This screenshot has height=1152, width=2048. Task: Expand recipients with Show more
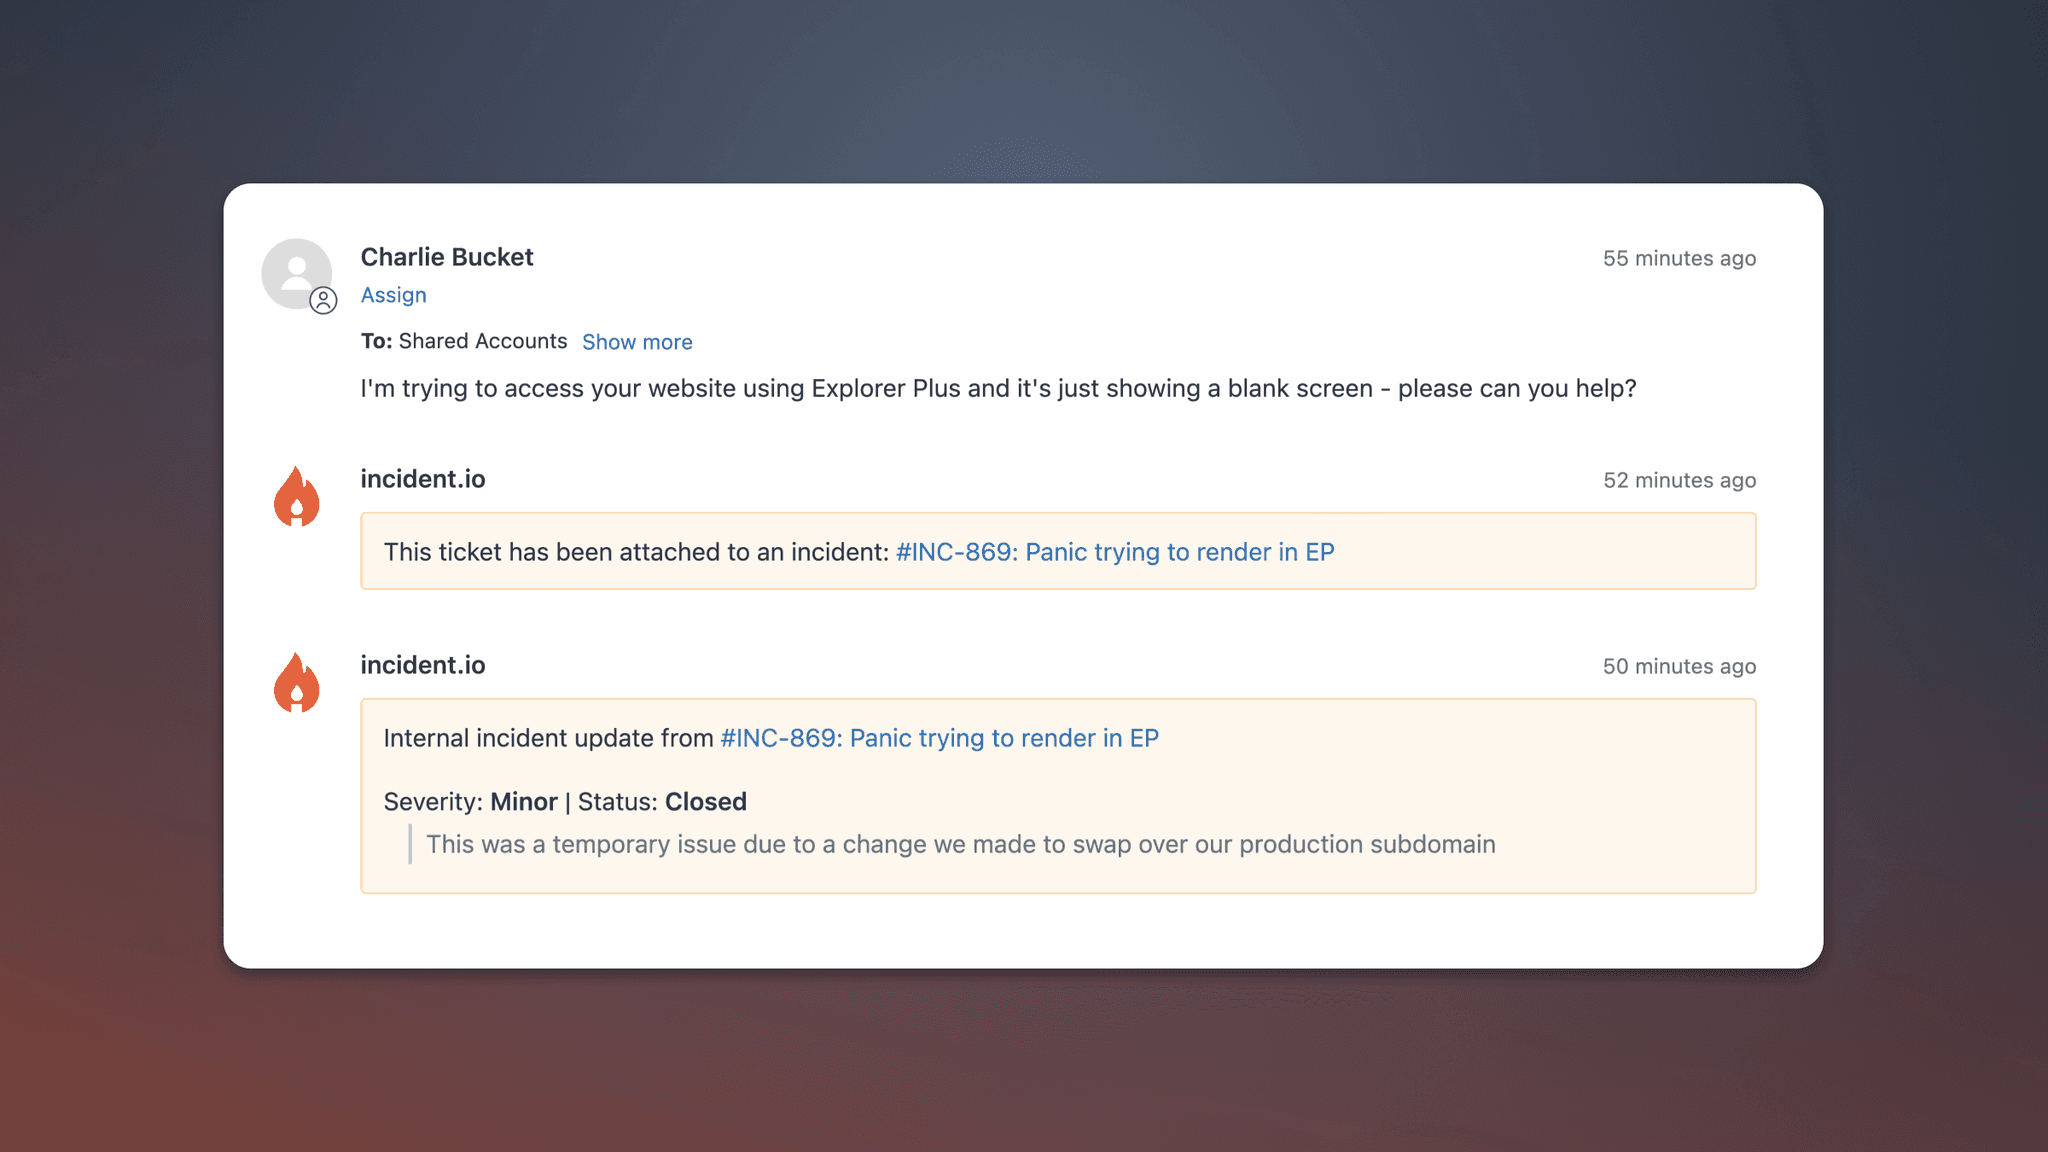637,342
